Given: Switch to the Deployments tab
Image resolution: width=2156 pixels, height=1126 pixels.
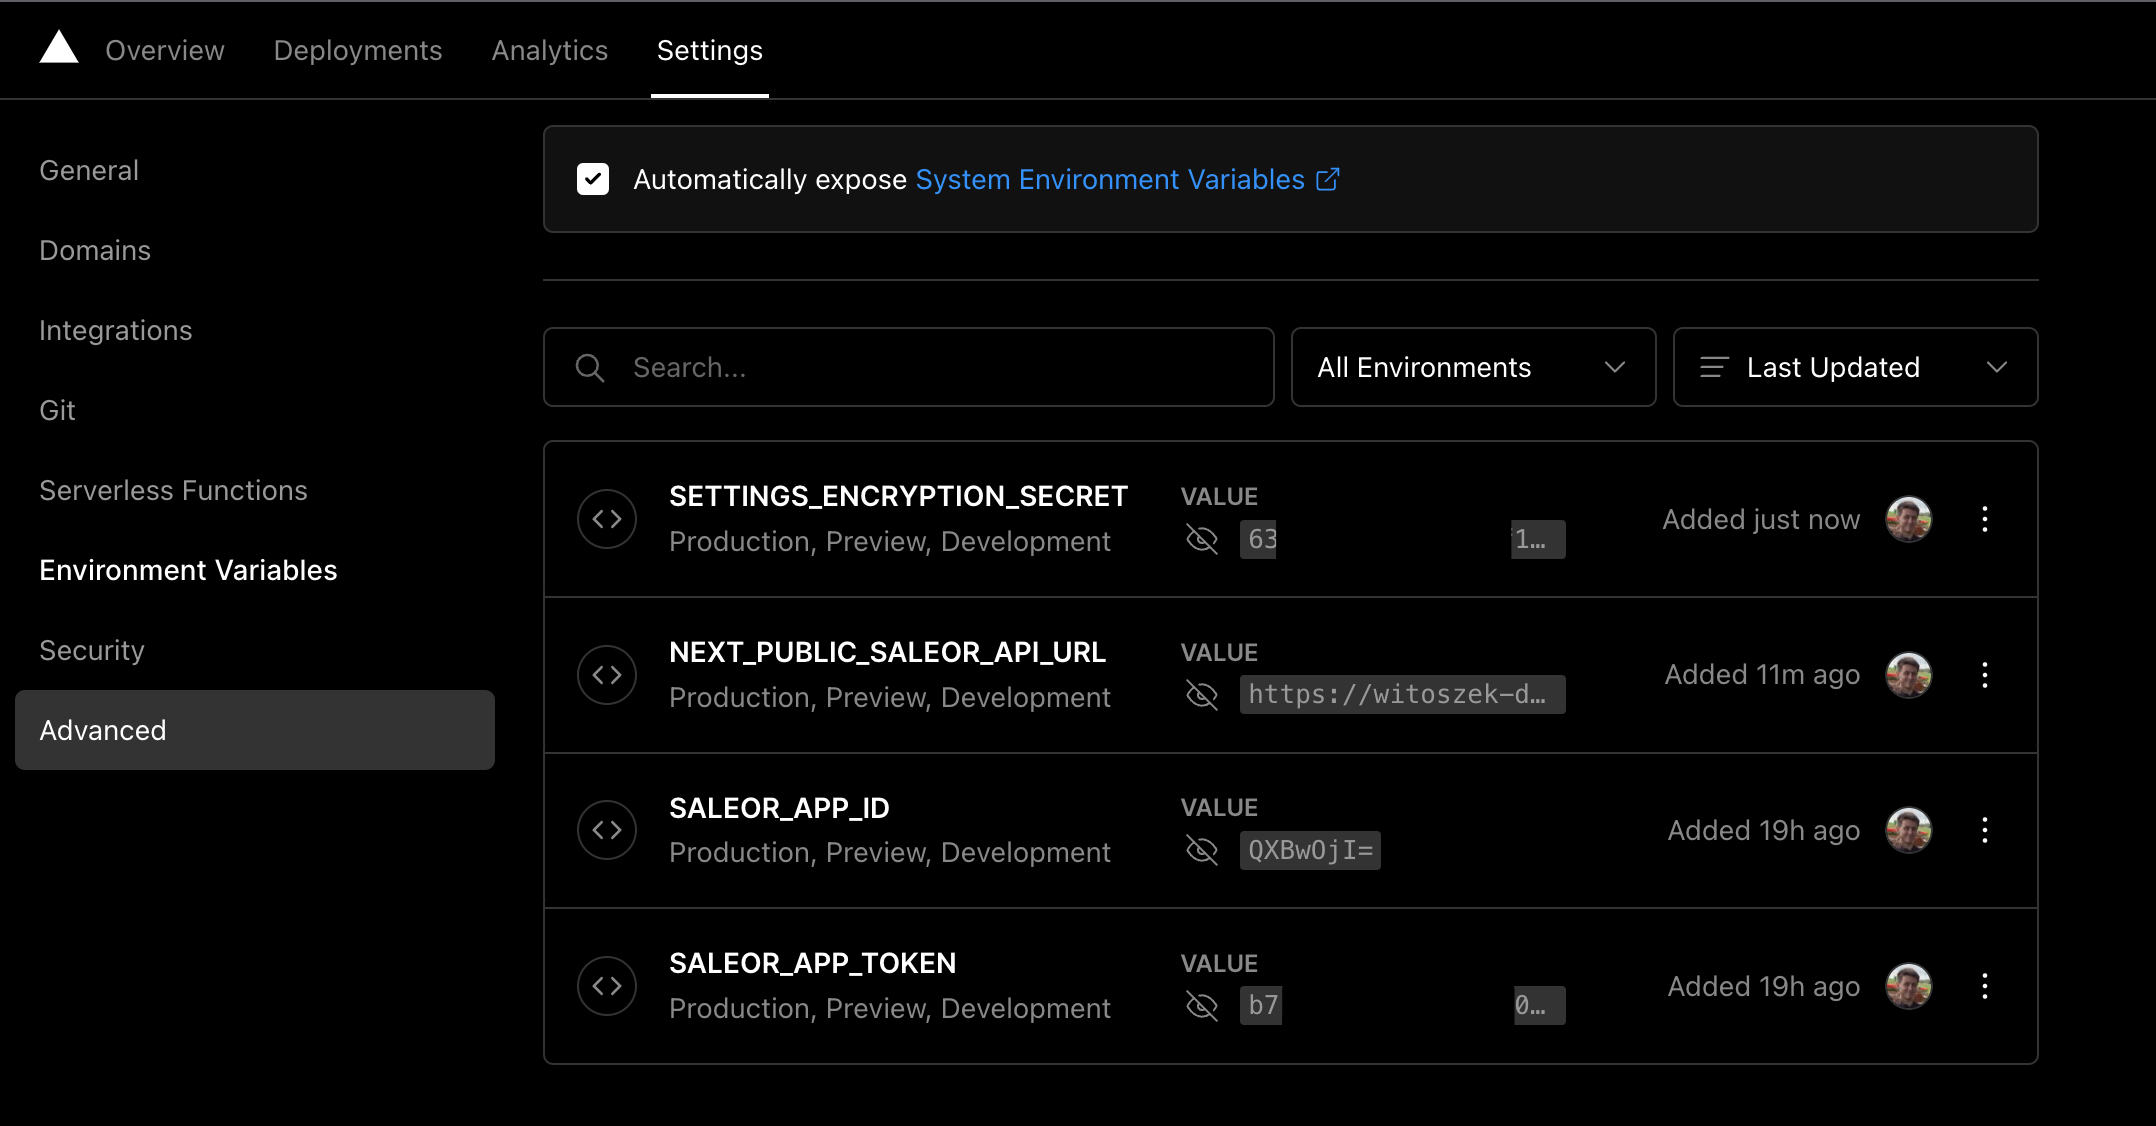Looking at the screenshot, I should [x=358, y=50].
